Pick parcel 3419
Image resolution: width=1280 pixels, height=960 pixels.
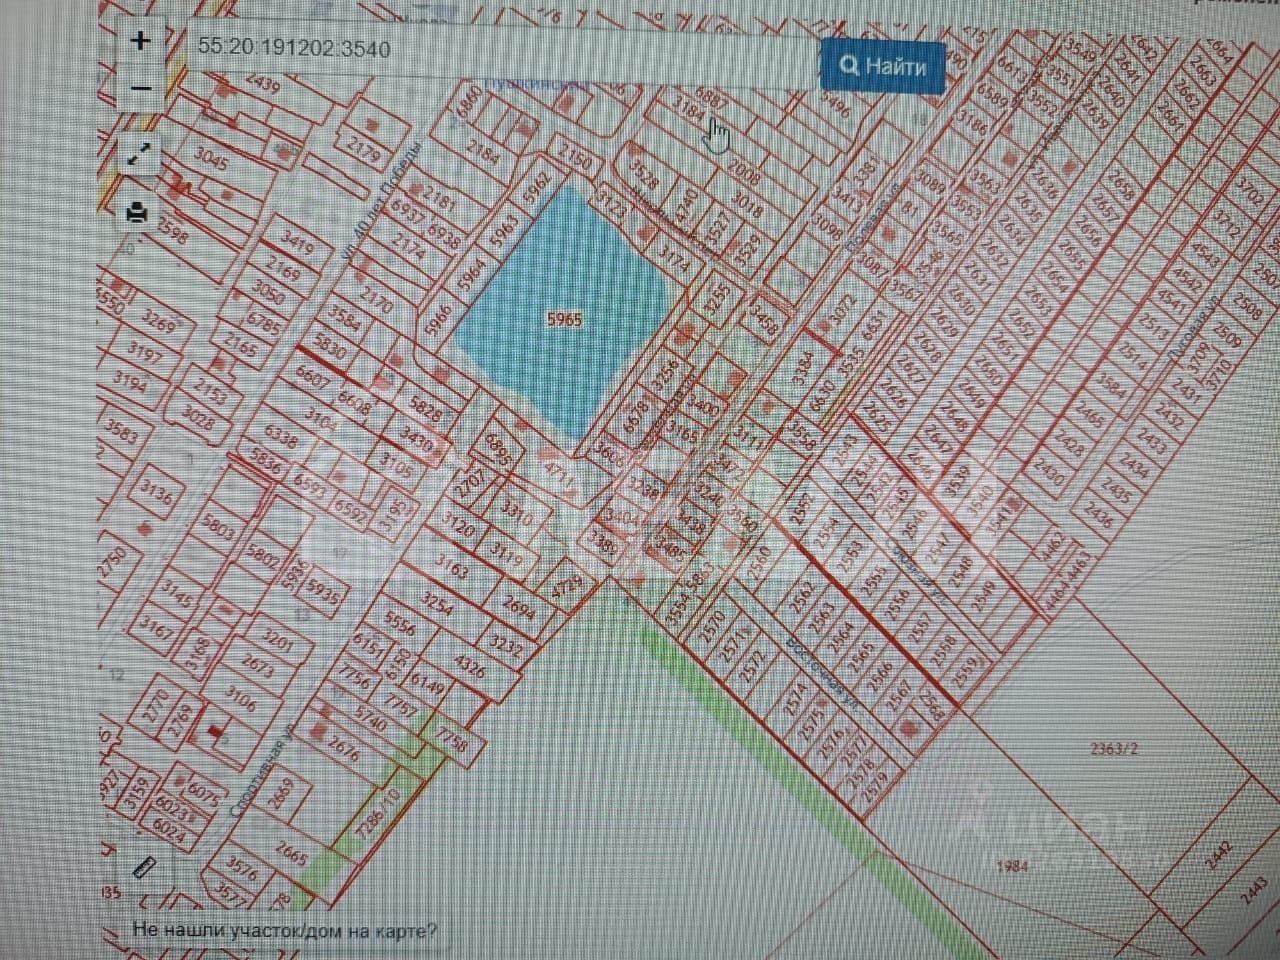296,239
